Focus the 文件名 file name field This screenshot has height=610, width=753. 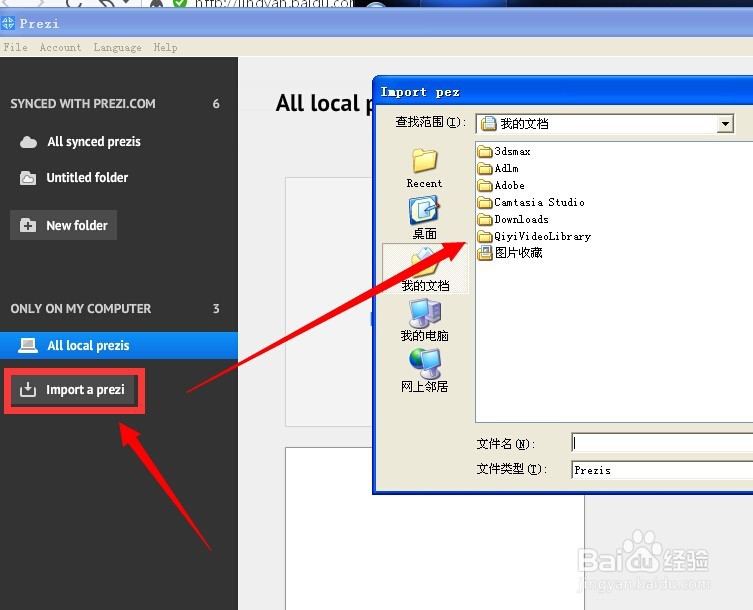(x=662, y=443)
